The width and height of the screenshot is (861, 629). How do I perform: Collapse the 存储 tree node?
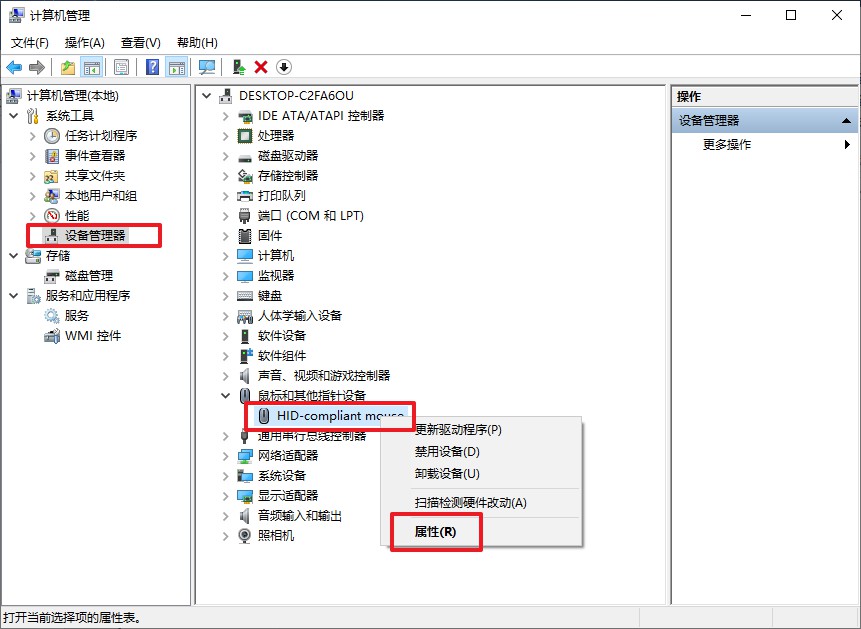[x=14, y=256]
